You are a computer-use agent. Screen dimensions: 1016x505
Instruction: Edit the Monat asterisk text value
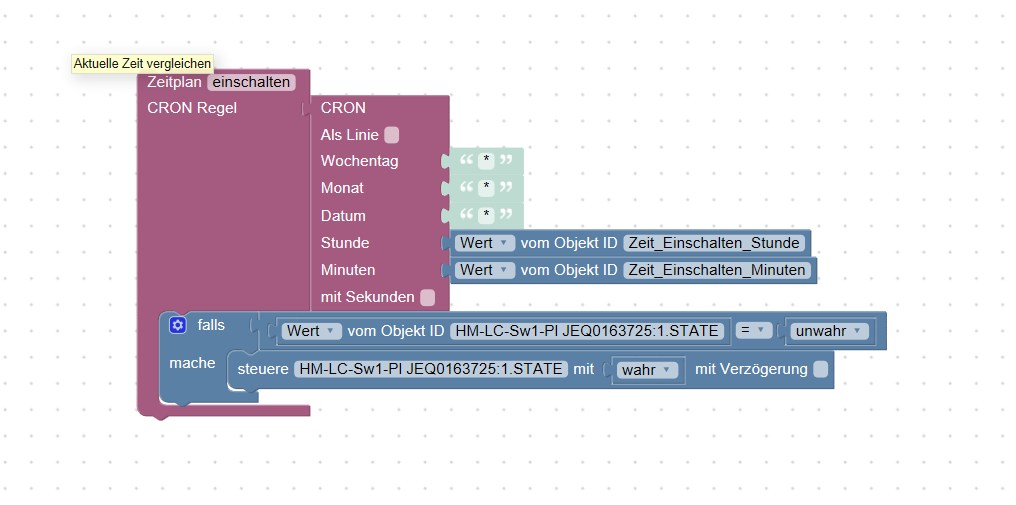(486, 187)
